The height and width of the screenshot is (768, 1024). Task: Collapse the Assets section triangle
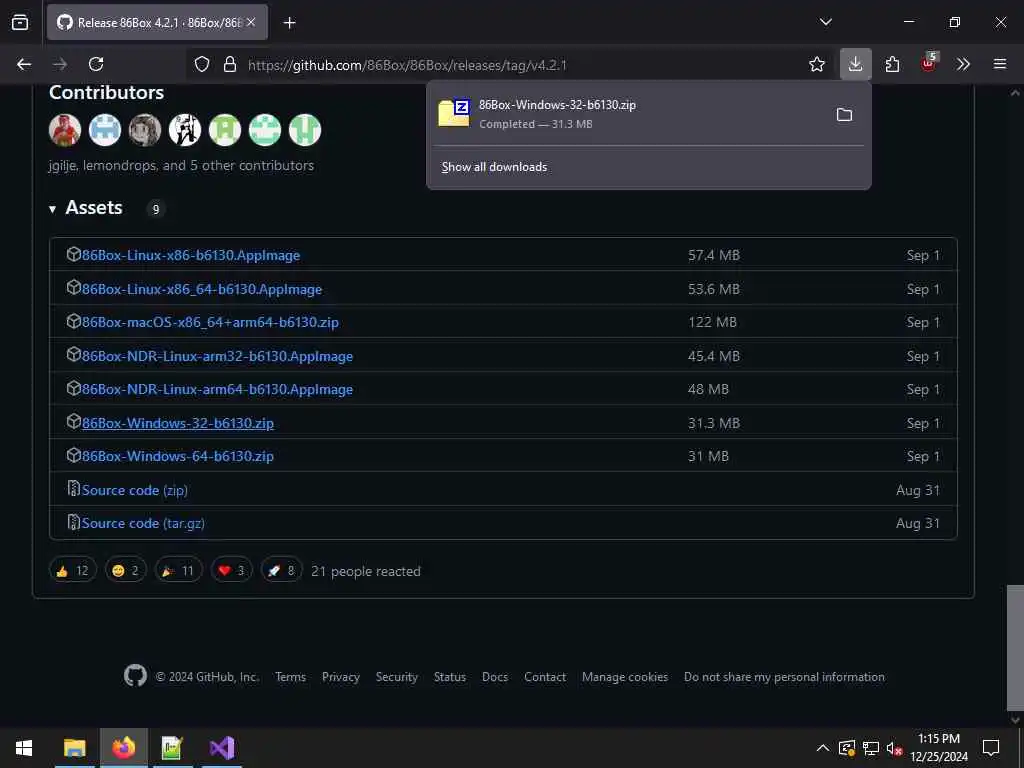pos(52,209)
